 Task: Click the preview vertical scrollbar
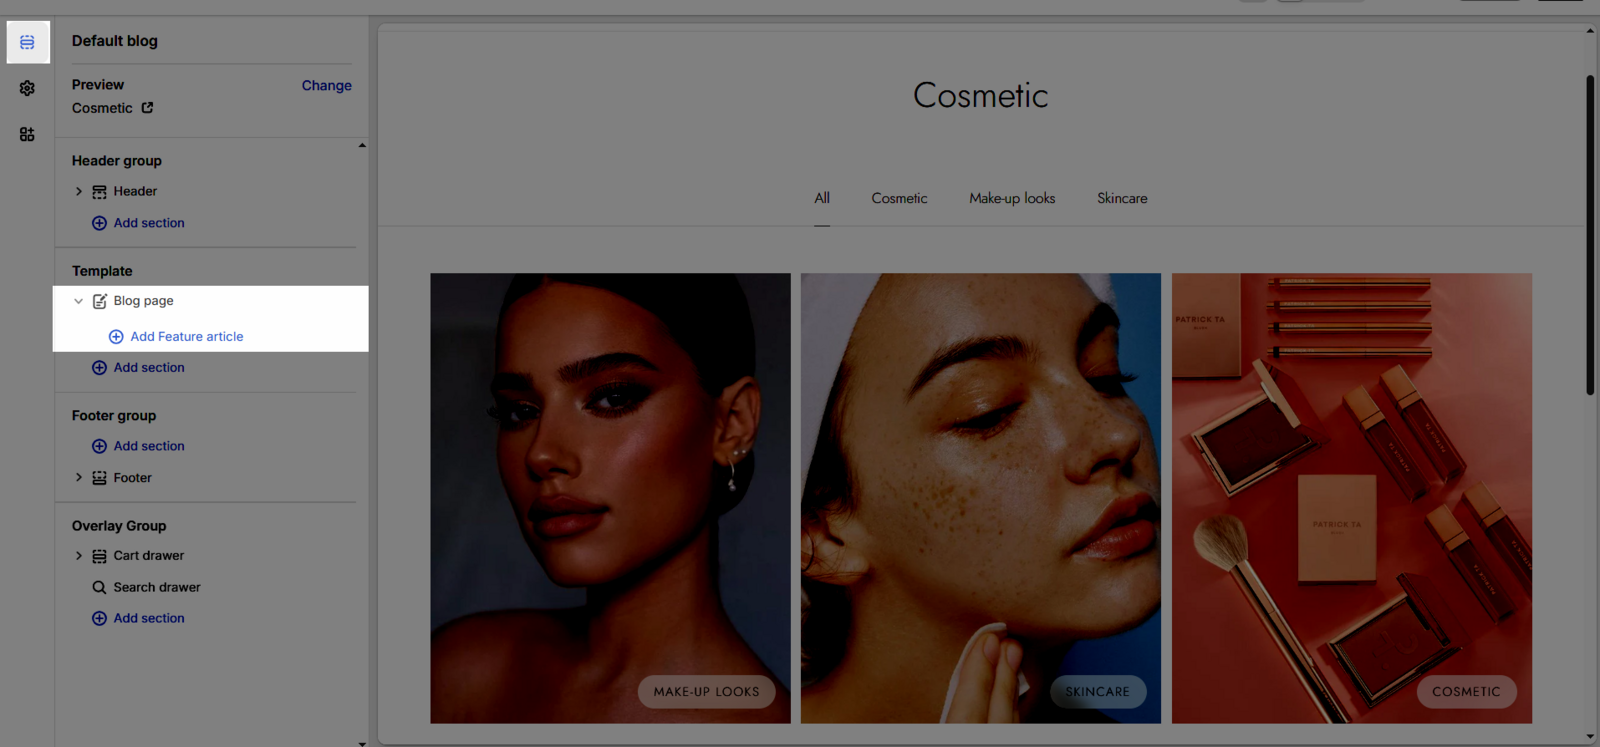tap(1589, 235)
